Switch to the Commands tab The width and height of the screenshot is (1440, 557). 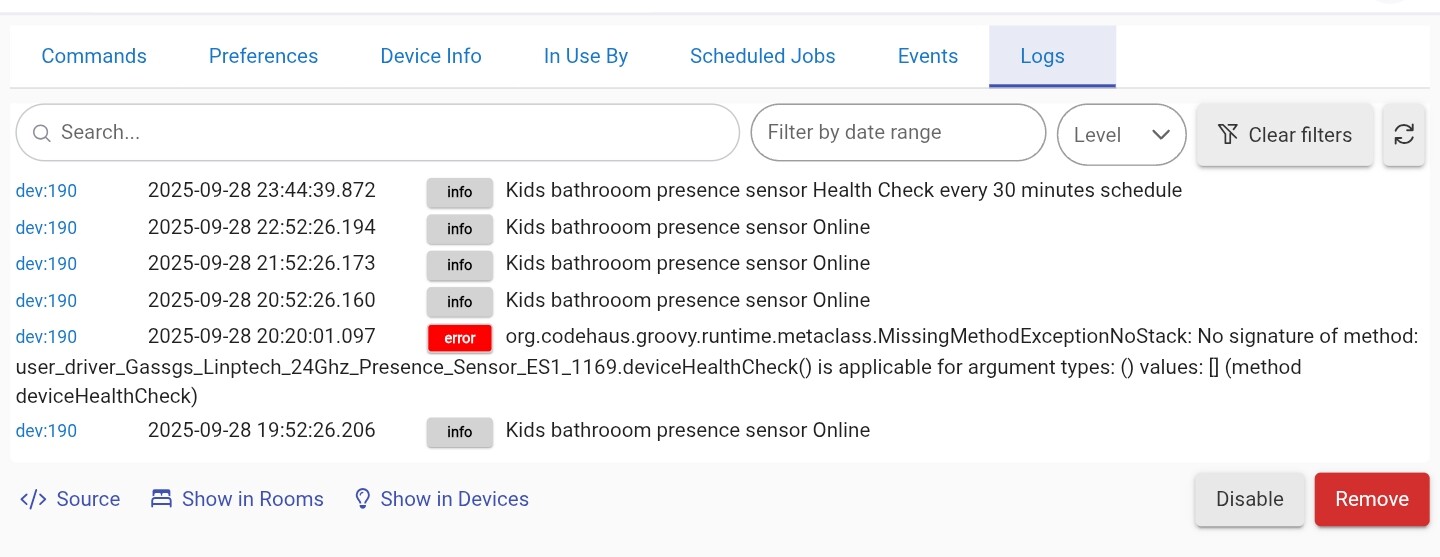pyautogui.click(x=94, y=56)
